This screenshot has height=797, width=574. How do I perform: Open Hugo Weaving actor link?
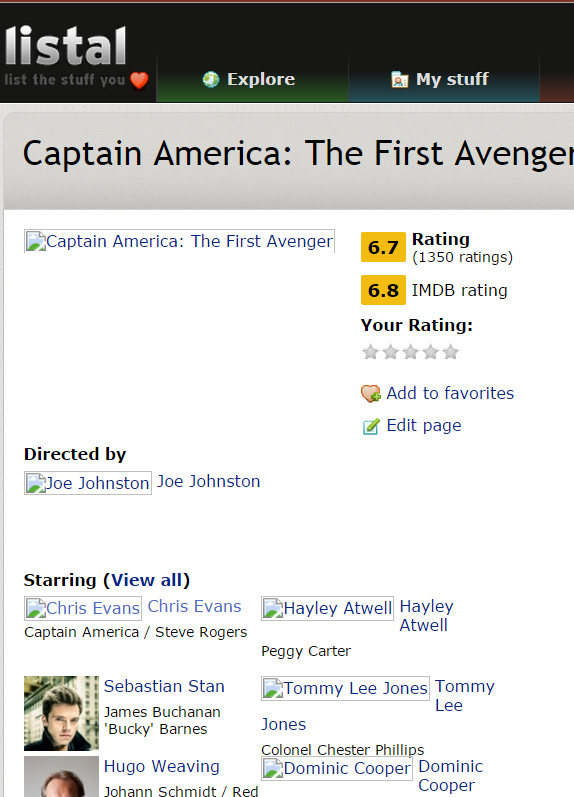pos(162,766)
